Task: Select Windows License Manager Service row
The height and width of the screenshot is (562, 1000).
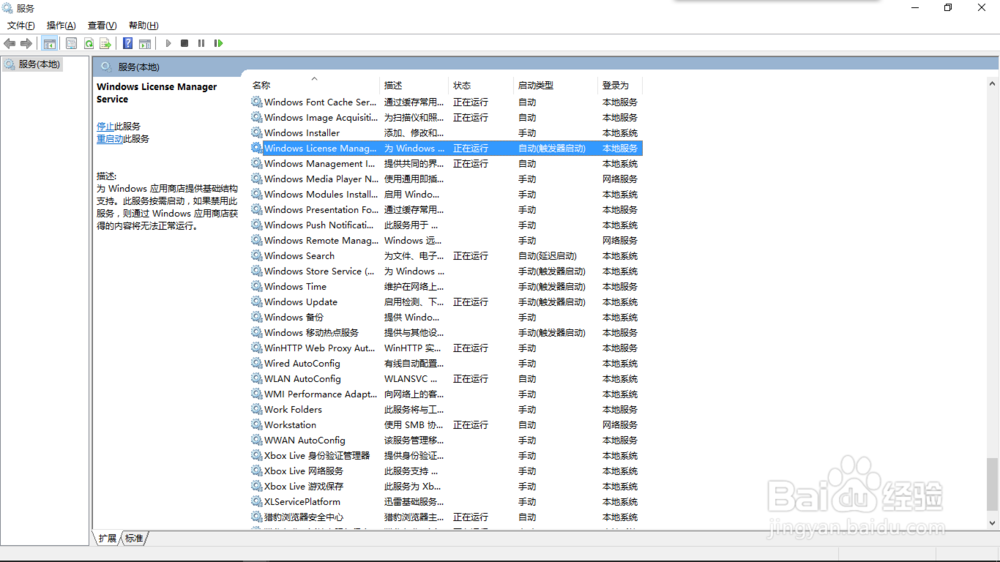Action: pos(446,148)
